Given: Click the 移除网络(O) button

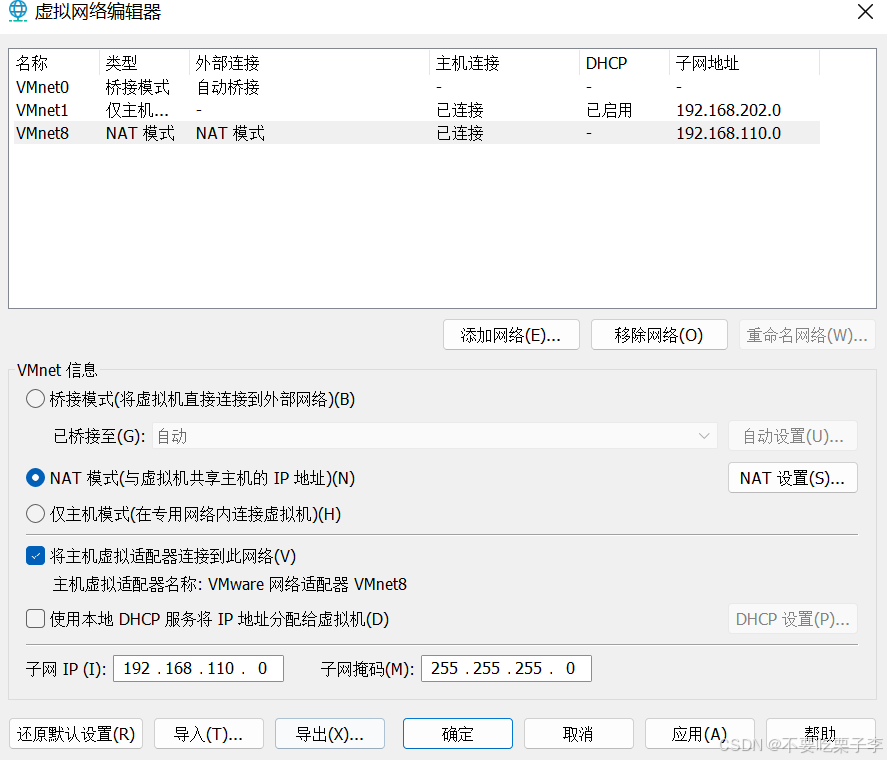Looking at the screenshot, I should point(659,335).
